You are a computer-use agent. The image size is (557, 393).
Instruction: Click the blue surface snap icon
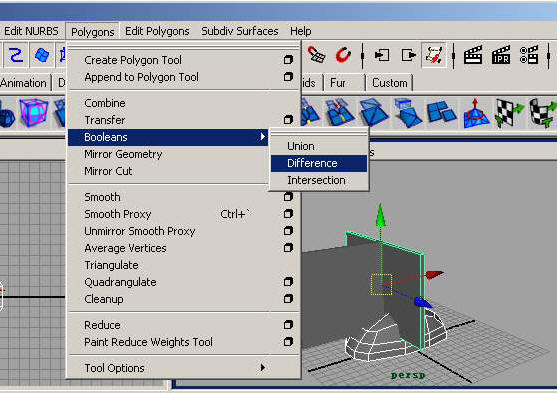point(42,55)
